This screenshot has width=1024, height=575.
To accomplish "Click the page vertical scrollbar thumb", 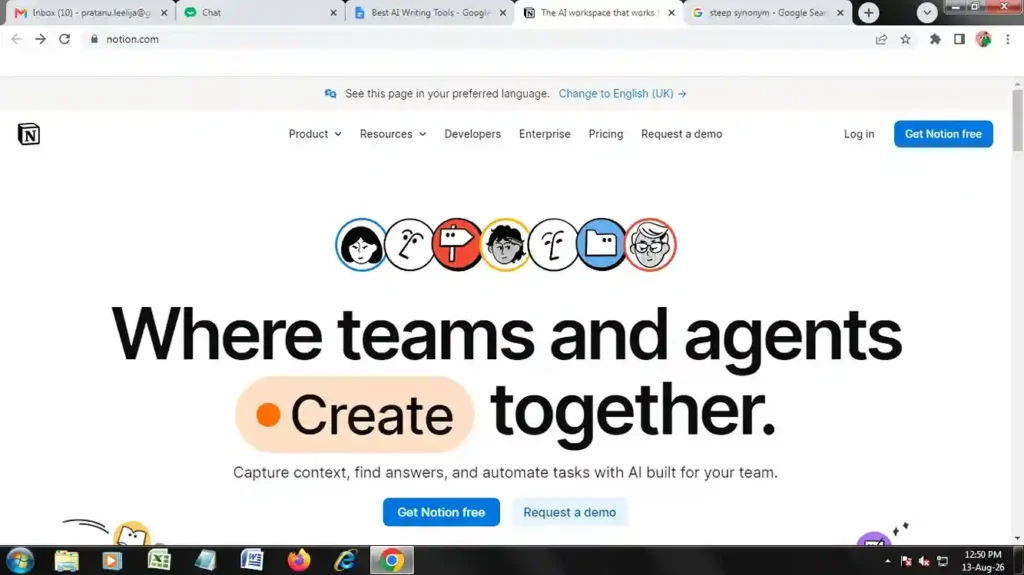I will pos(1017,121).
